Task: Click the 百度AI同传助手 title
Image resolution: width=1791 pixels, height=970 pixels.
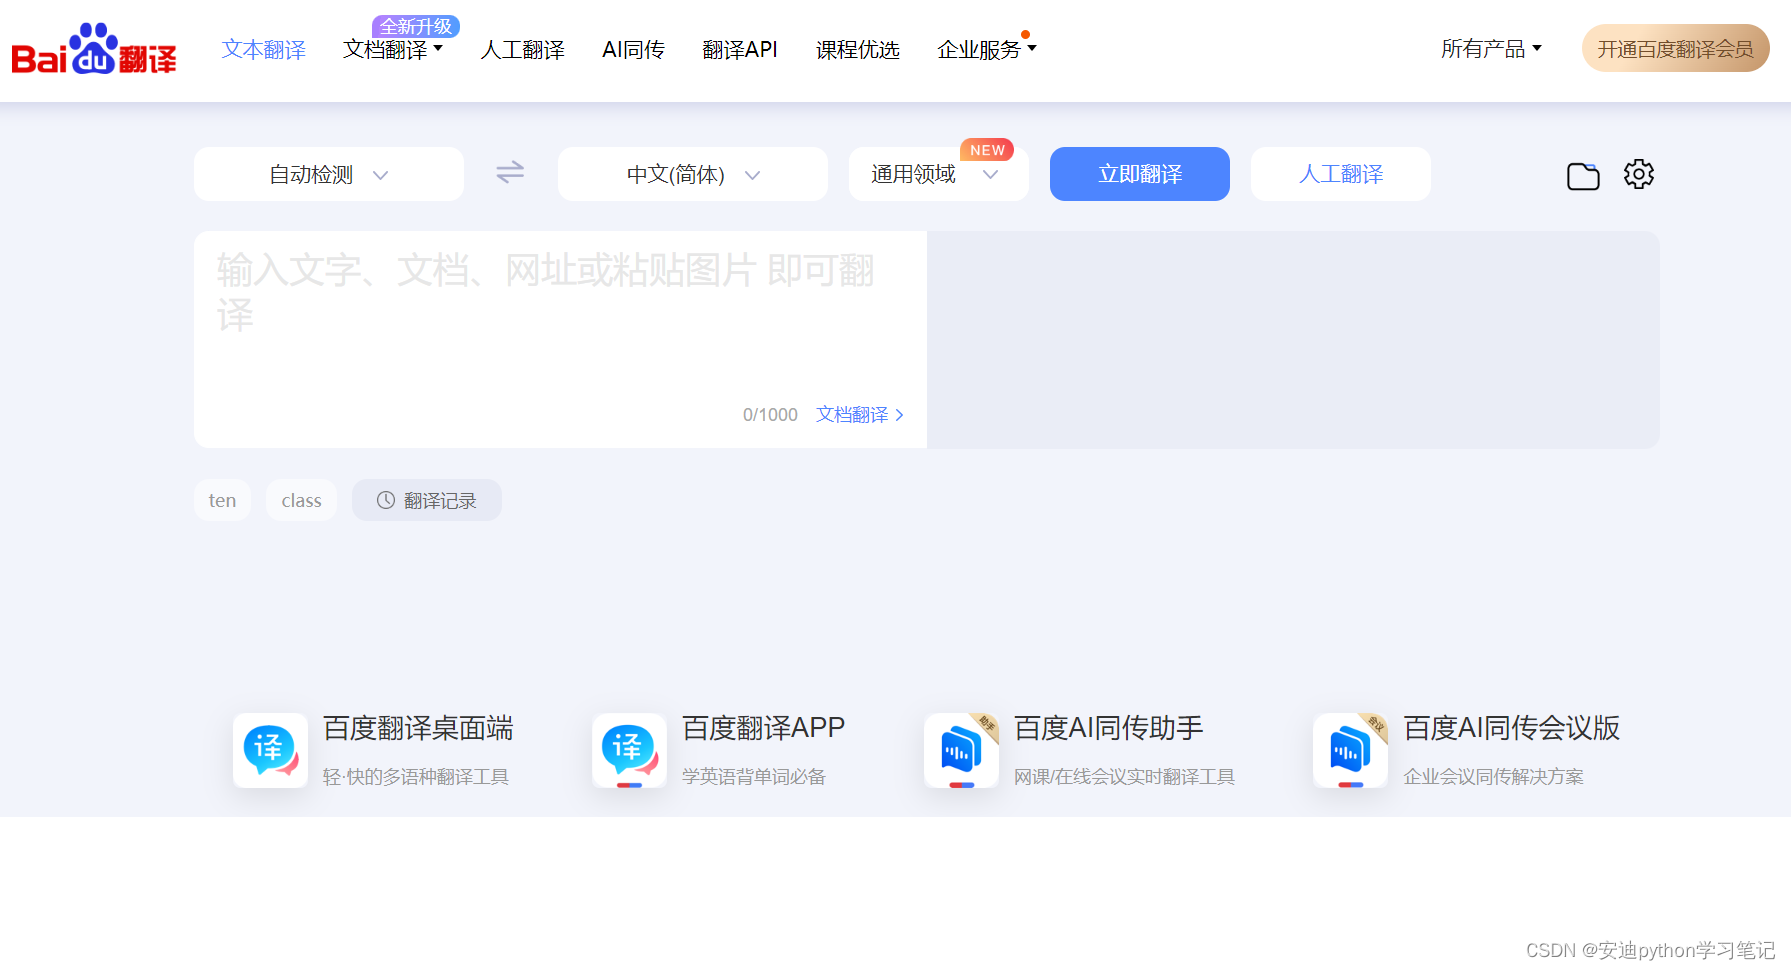Action: [1109, 728]
